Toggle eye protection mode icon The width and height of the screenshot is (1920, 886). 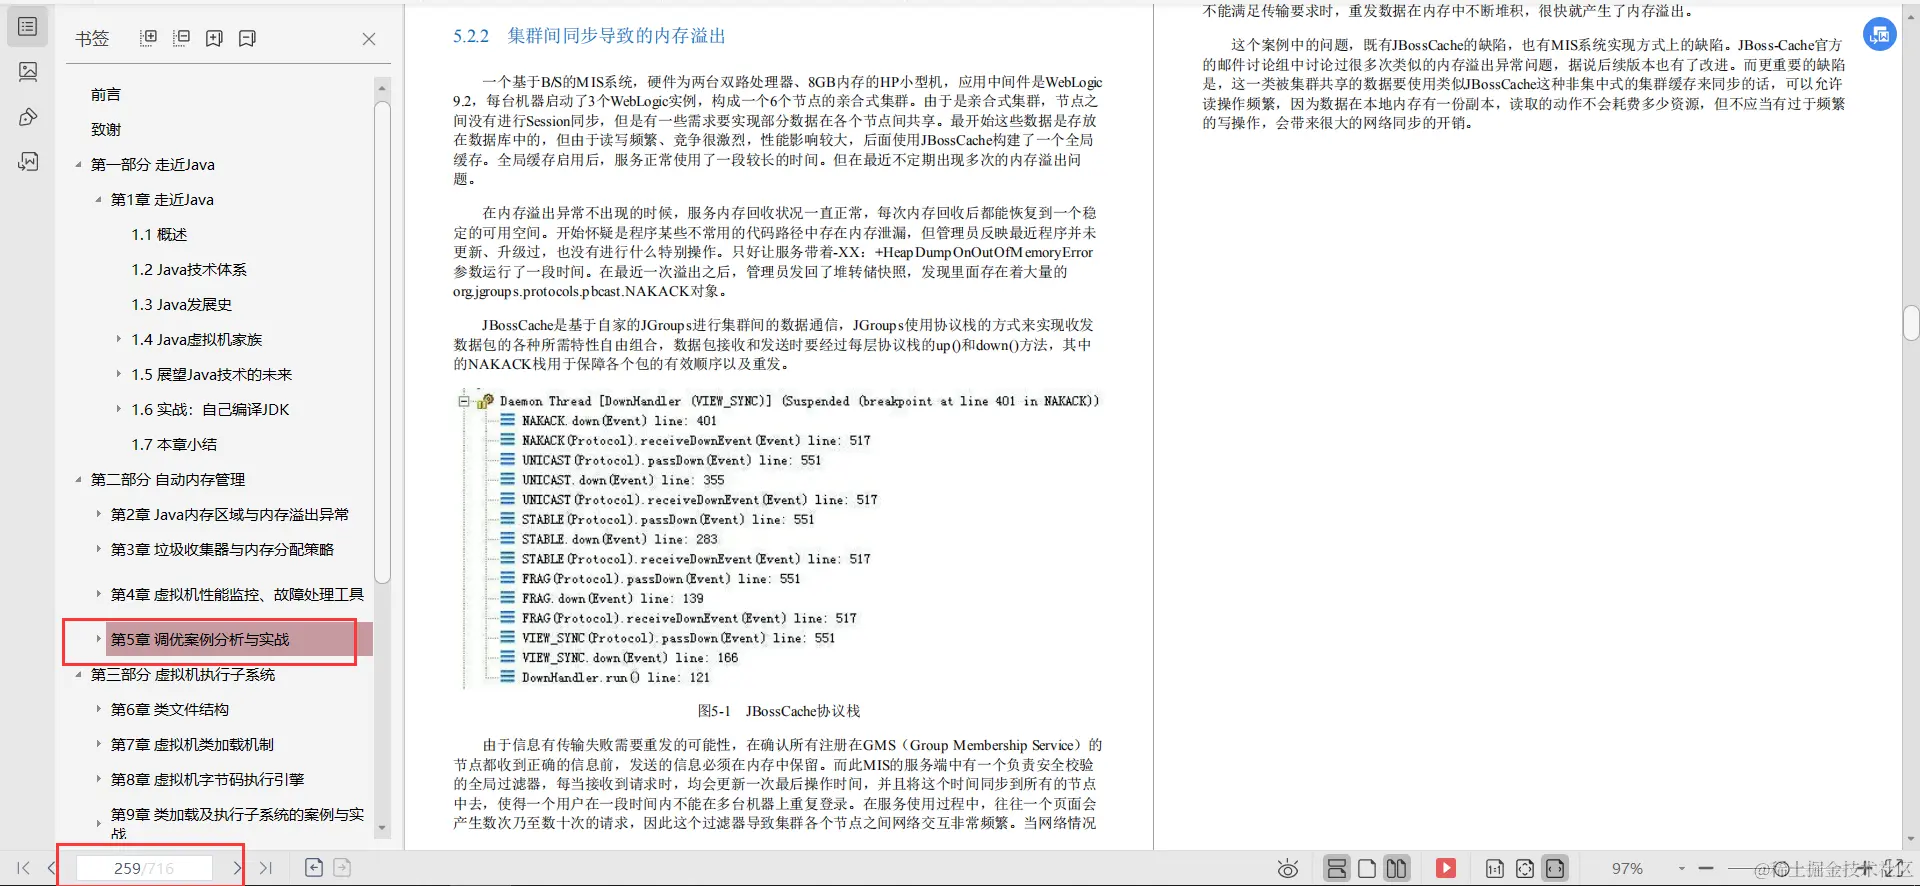tap(1288, 869)
